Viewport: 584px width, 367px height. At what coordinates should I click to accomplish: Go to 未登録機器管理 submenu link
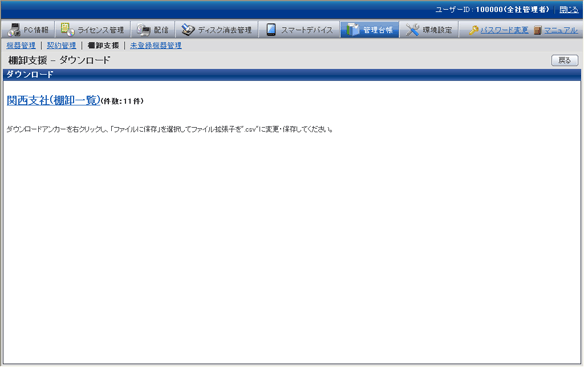tap(156, 45)
